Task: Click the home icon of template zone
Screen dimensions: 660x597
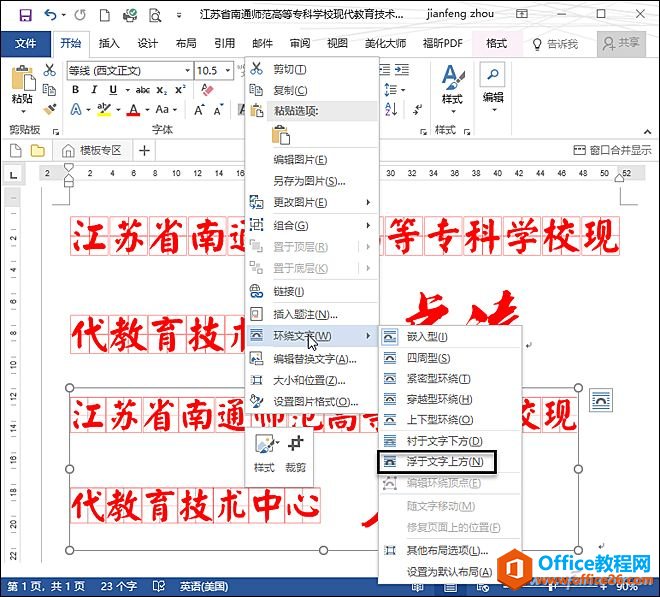Action: (68, 150)
